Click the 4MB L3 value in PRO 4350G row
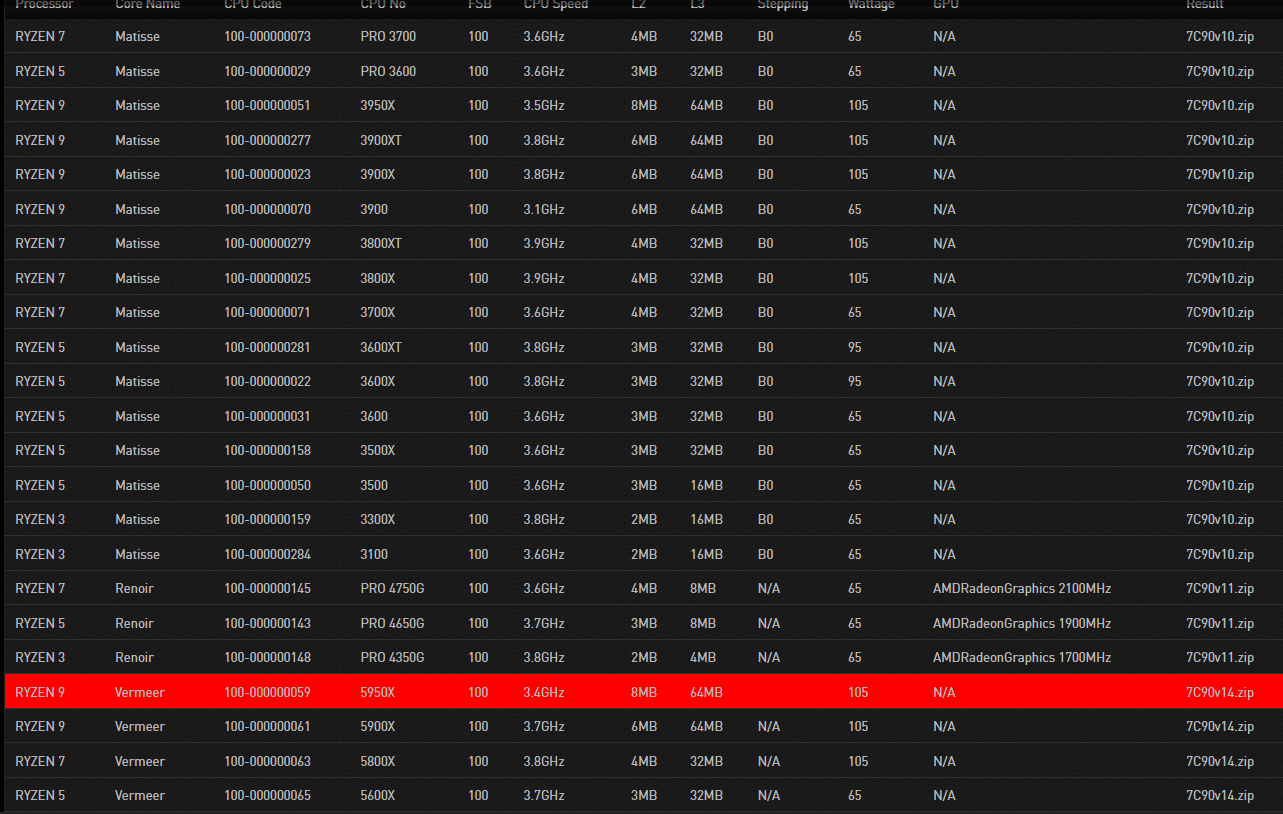The height and width of the screenshot is (814, 1283). (x=703, y=657)
